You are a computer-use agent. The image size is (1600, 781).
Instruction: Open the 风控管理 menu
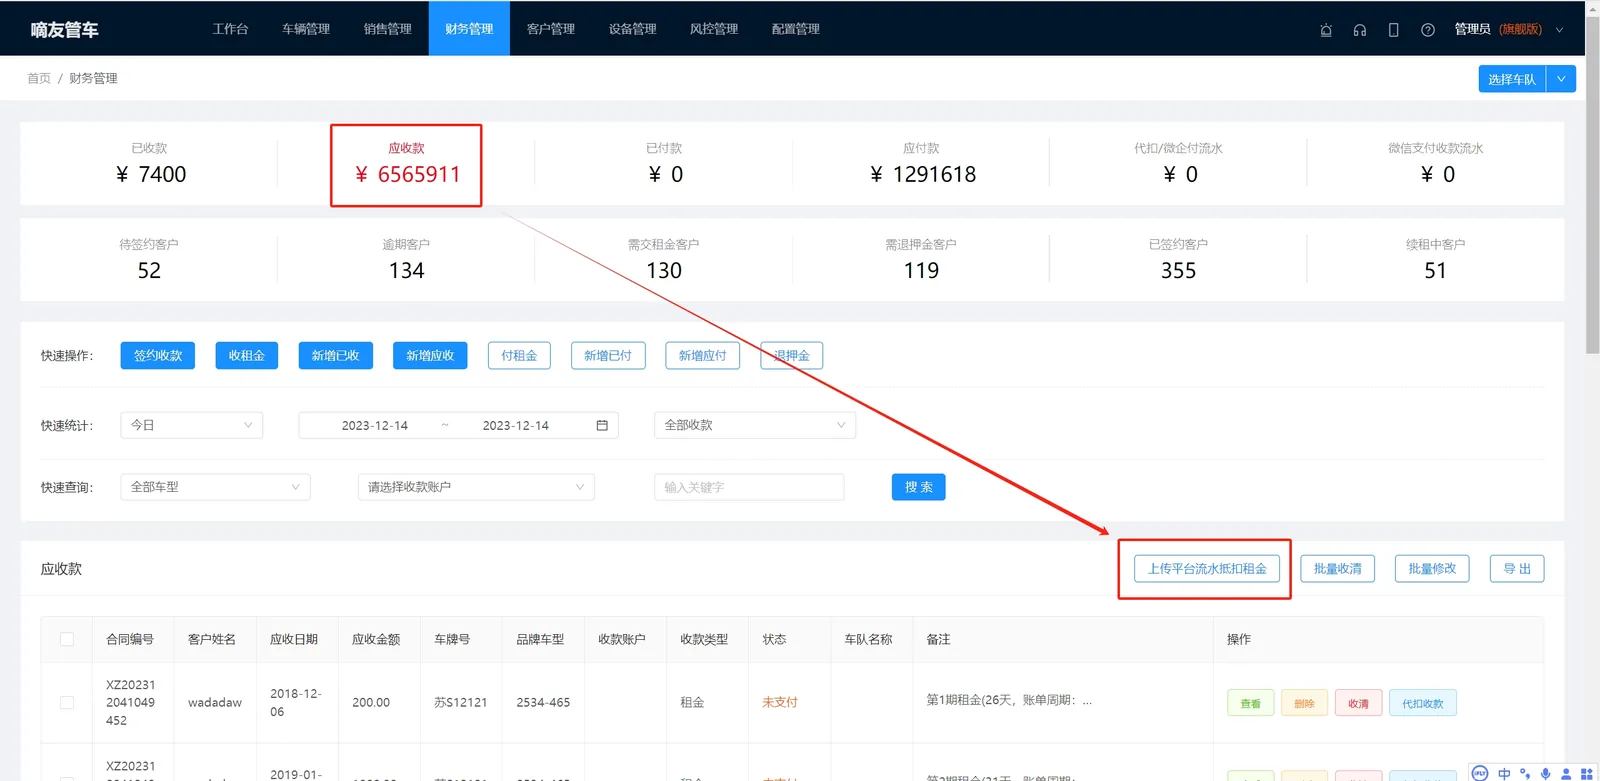pos(714,29)
